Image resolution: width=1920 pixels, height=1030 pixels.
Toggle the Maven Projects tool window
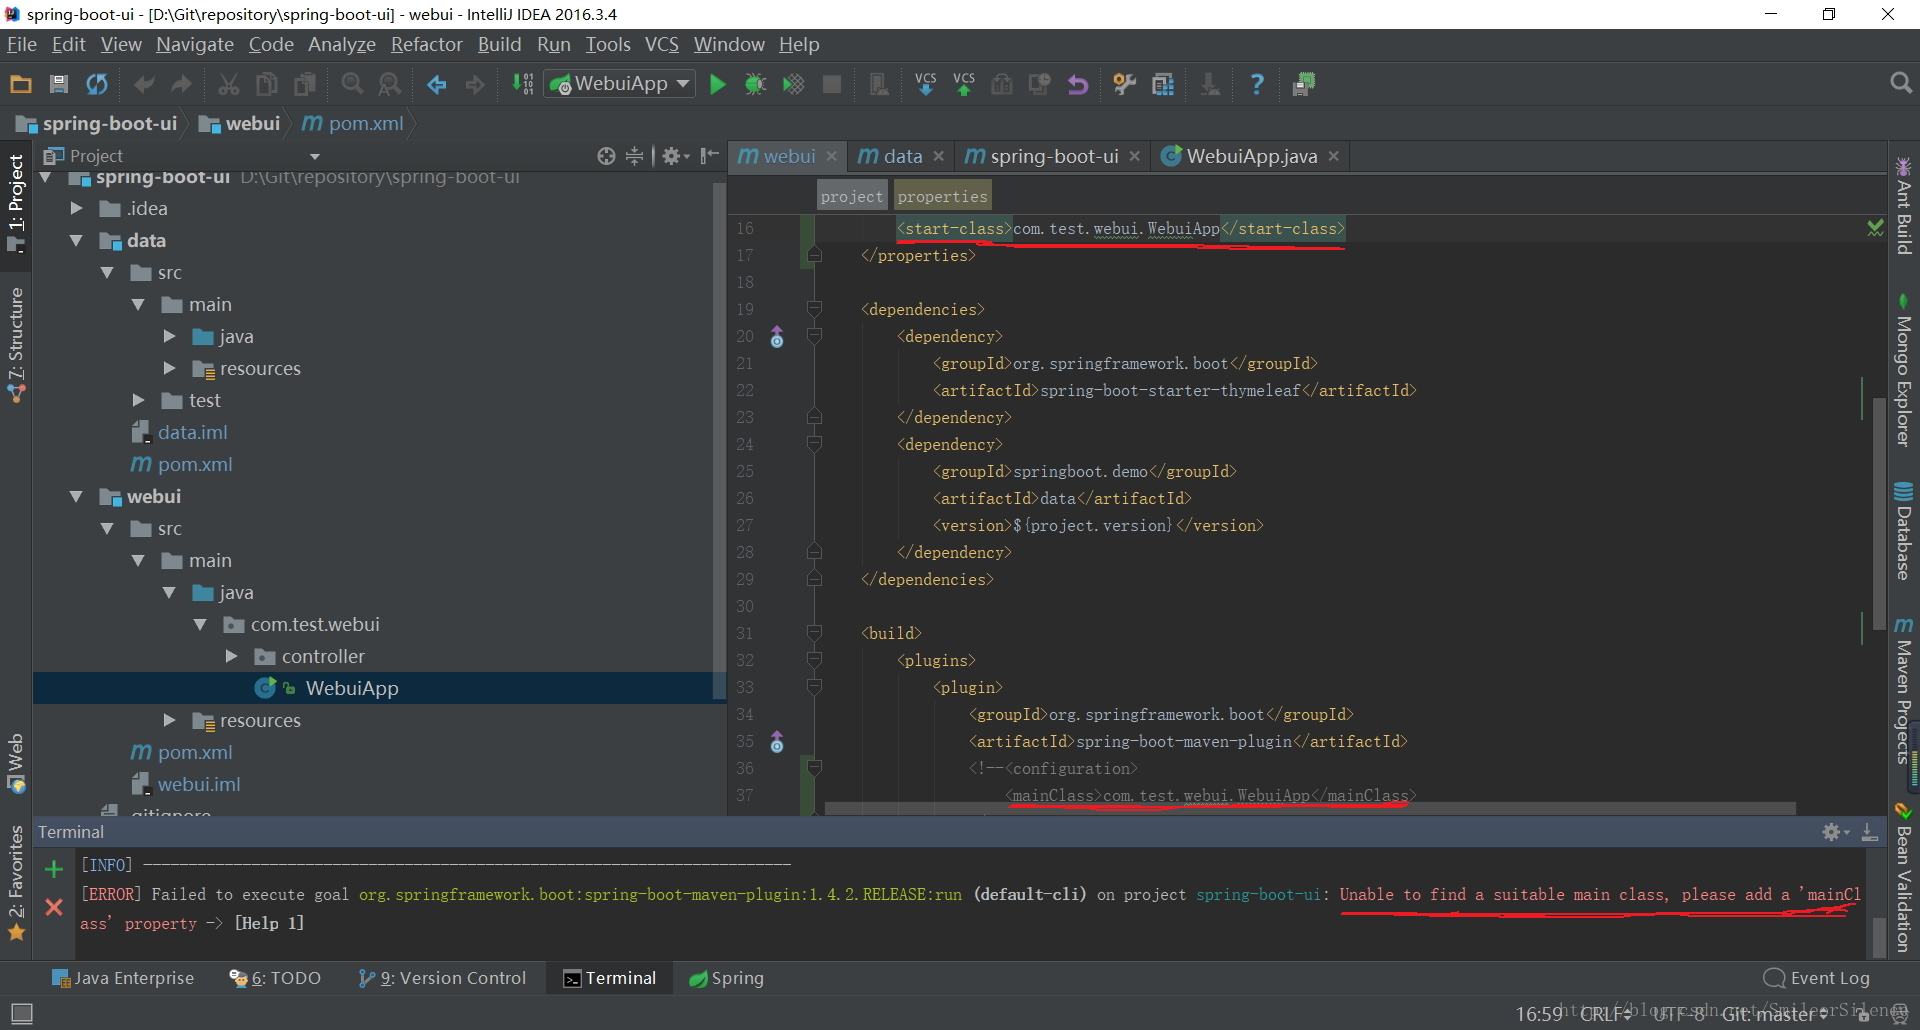pos(1903,691)
